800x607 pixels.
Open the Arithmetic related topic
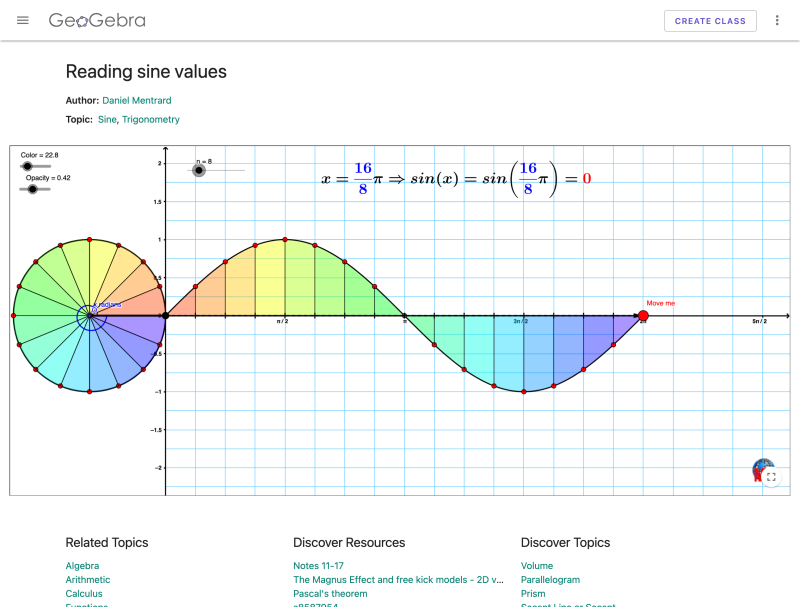click(88, 579)
